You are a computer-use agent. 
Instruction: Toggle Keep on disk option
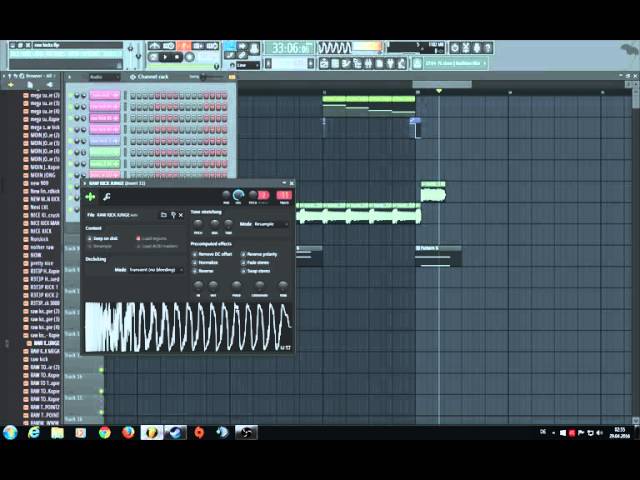(x=103, y=238)
